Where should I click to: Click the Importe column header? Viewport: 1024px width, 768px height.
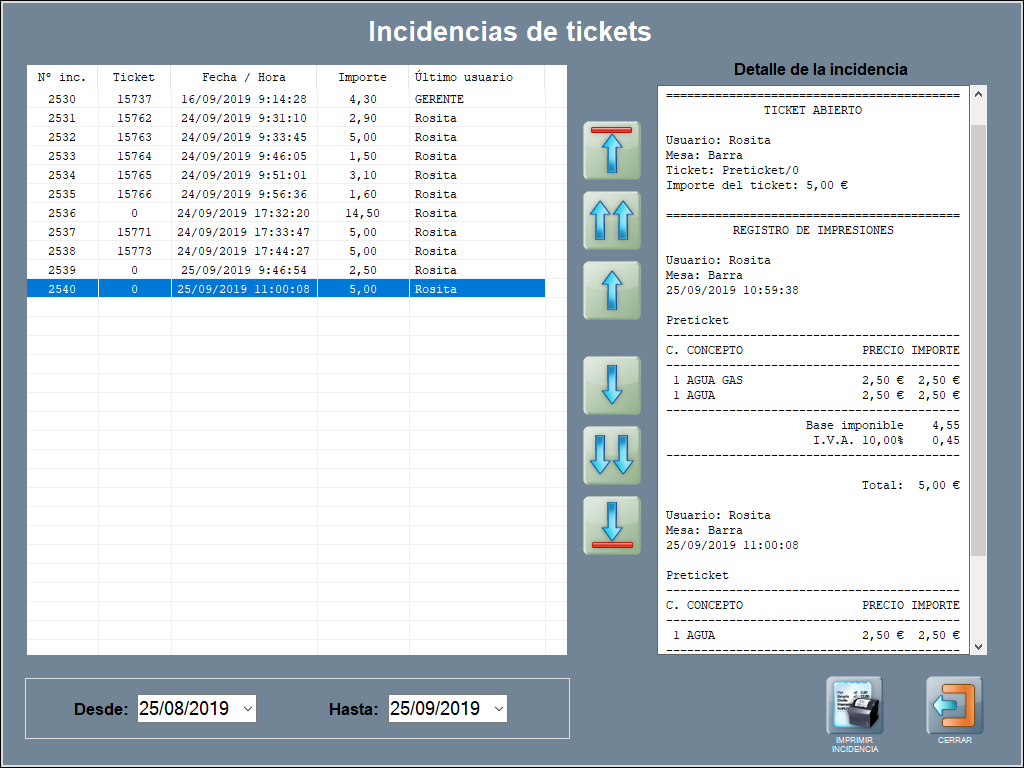pos(362,77)
